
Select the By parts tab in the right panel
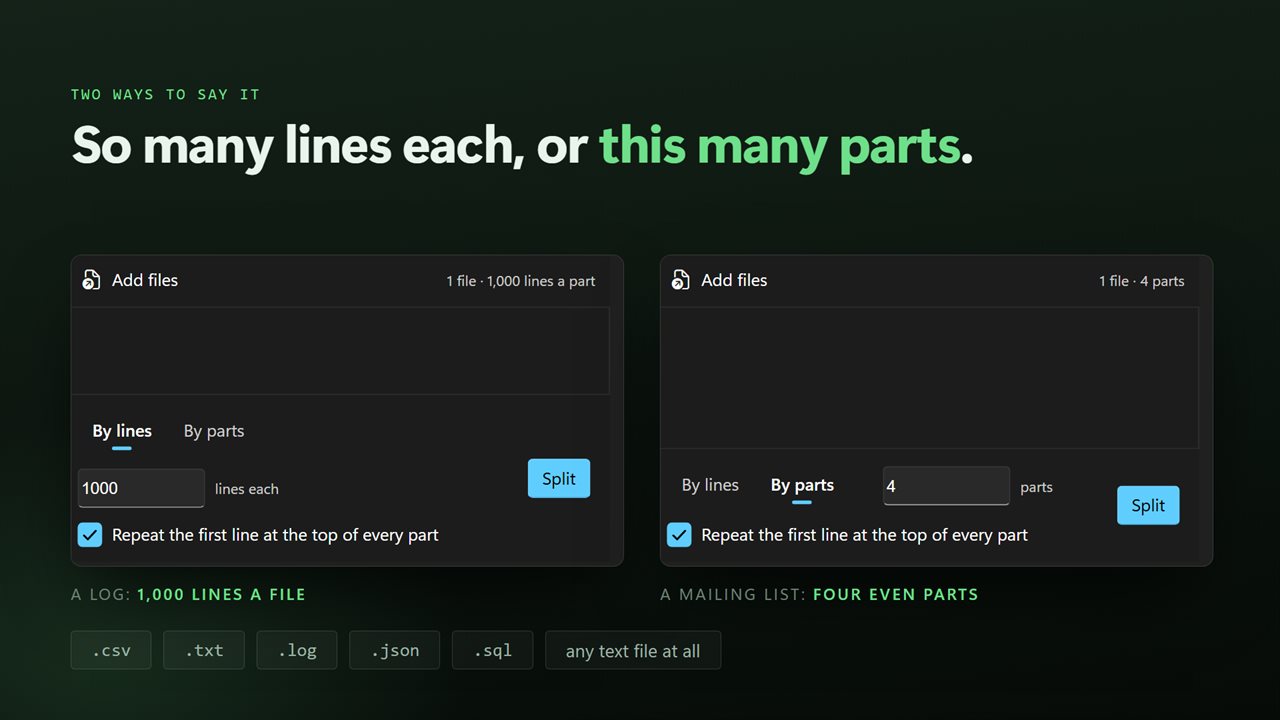pyautogui.click(x=802, y=485)
